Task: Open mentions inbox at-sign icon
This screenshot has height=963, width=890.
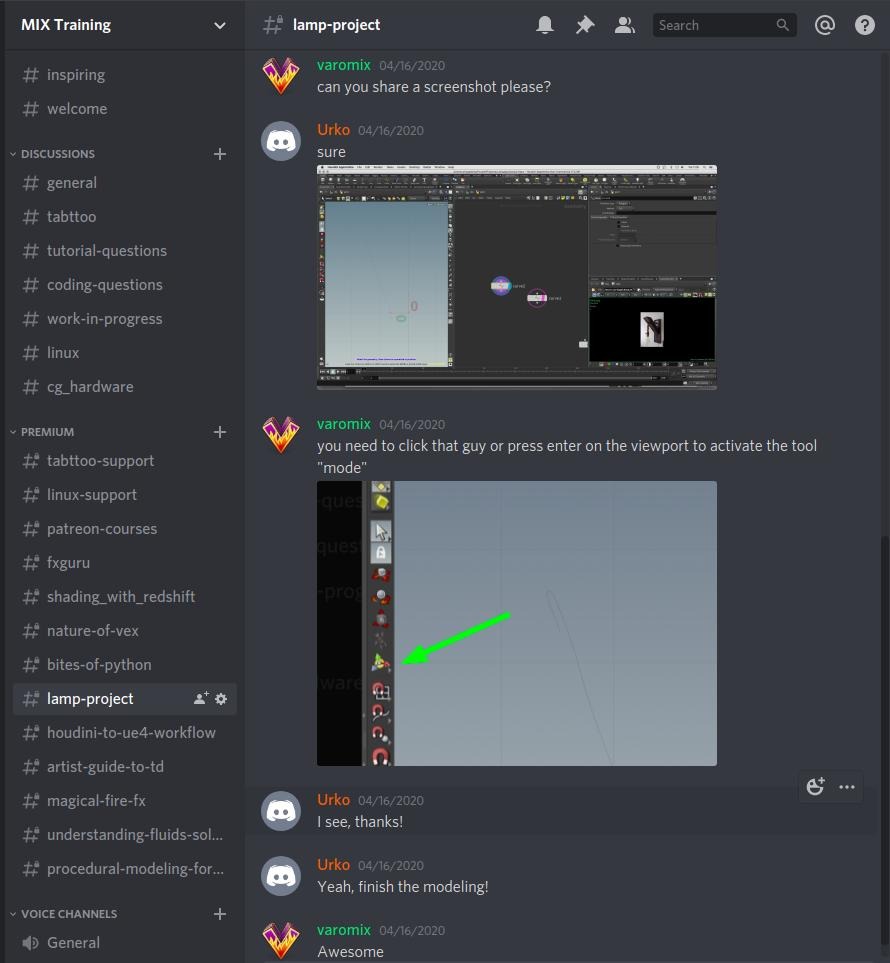Action: [x=825, y=25]
